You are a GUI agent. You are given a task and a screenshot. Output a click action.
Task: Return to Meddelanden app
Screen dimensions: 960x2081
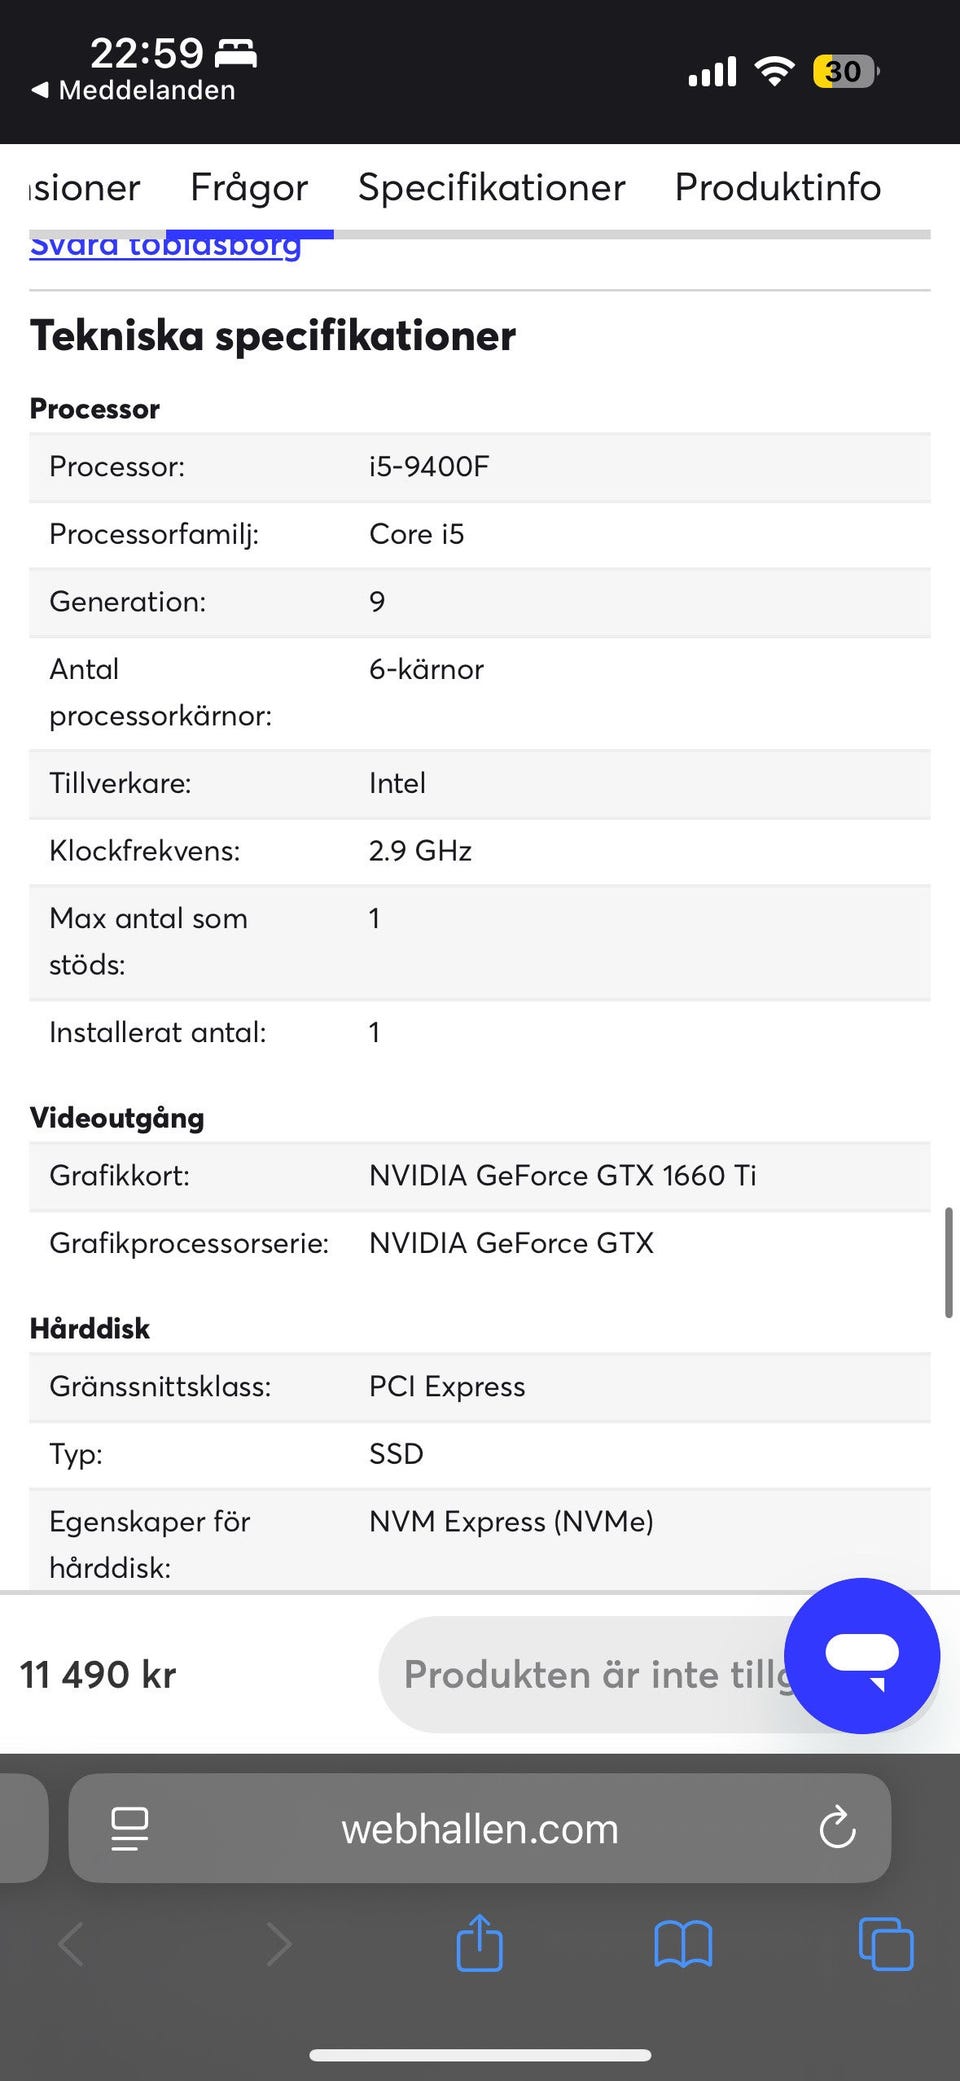(134, 90)
